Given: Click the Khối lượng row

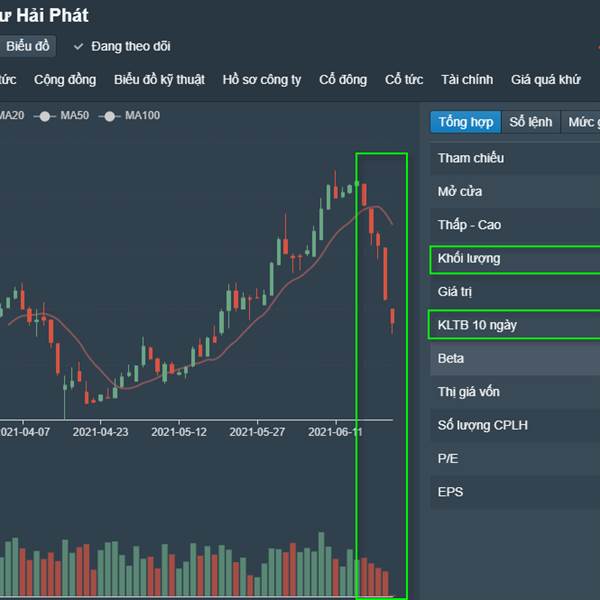Looking at the screenshot, I should [514, 259].
